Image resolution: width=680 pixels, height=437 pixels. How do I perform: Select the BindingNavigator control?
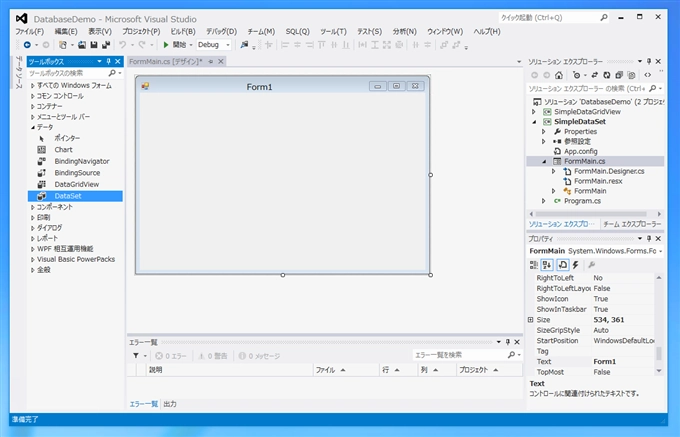point(82,161)
